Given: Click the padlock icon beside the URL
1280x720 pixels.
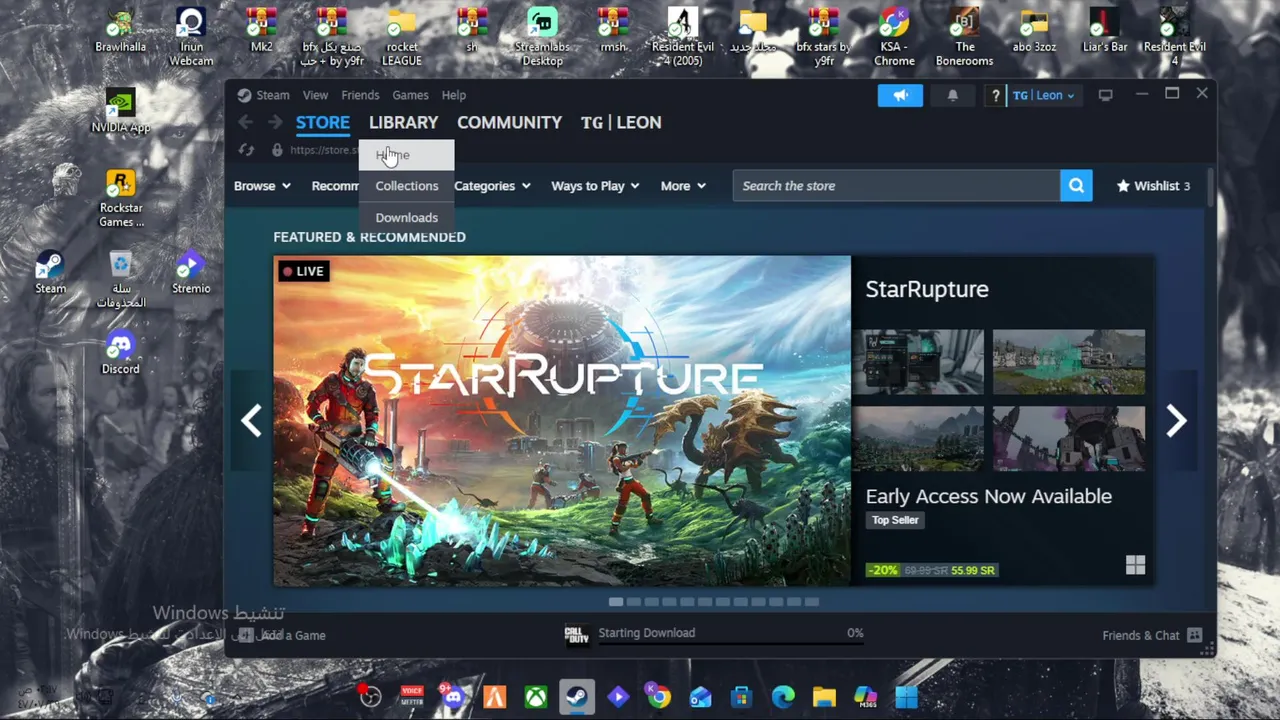Looking at the screenshot, I should [x=277, y=150].
